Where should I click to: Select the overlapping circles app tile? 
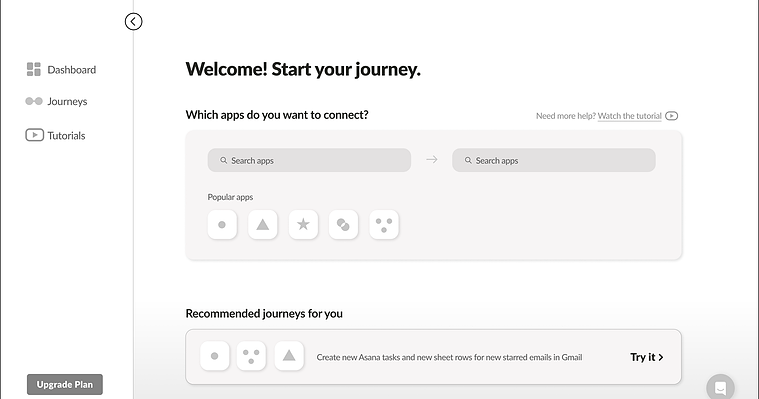pos(343,224)
